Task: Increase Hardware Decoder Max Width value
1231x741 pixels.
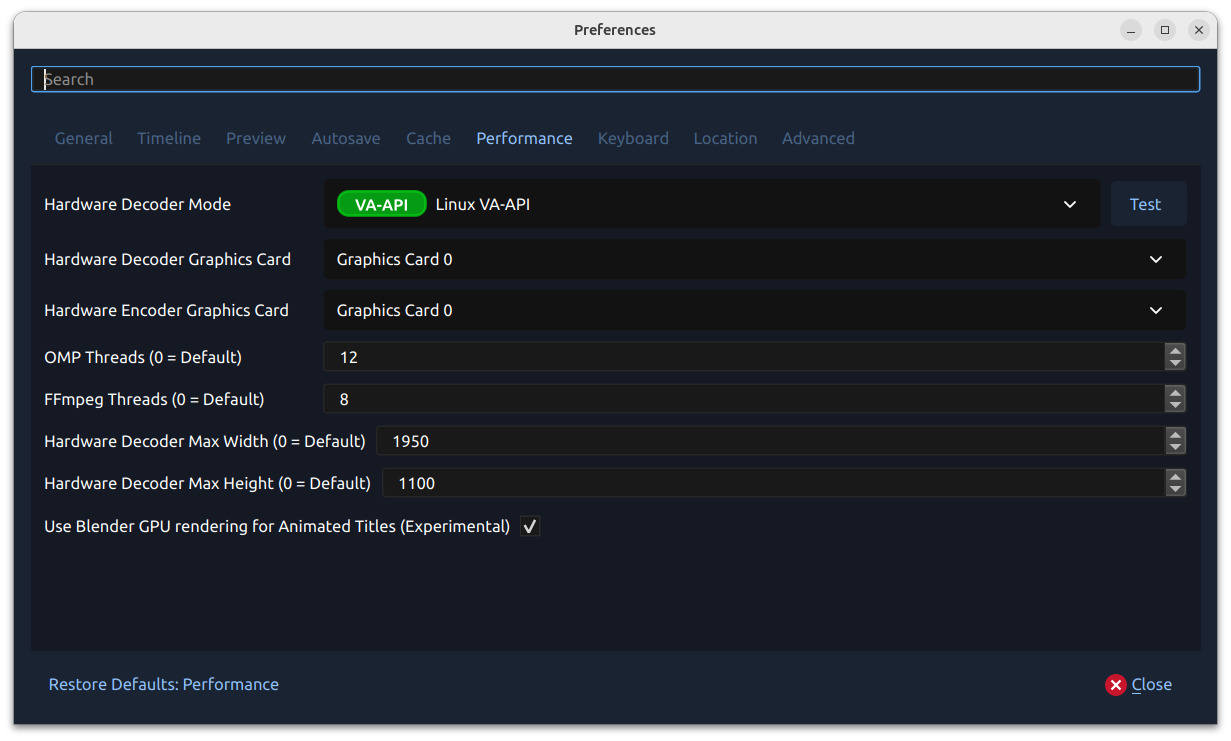Action: [x=1176, y=434]
